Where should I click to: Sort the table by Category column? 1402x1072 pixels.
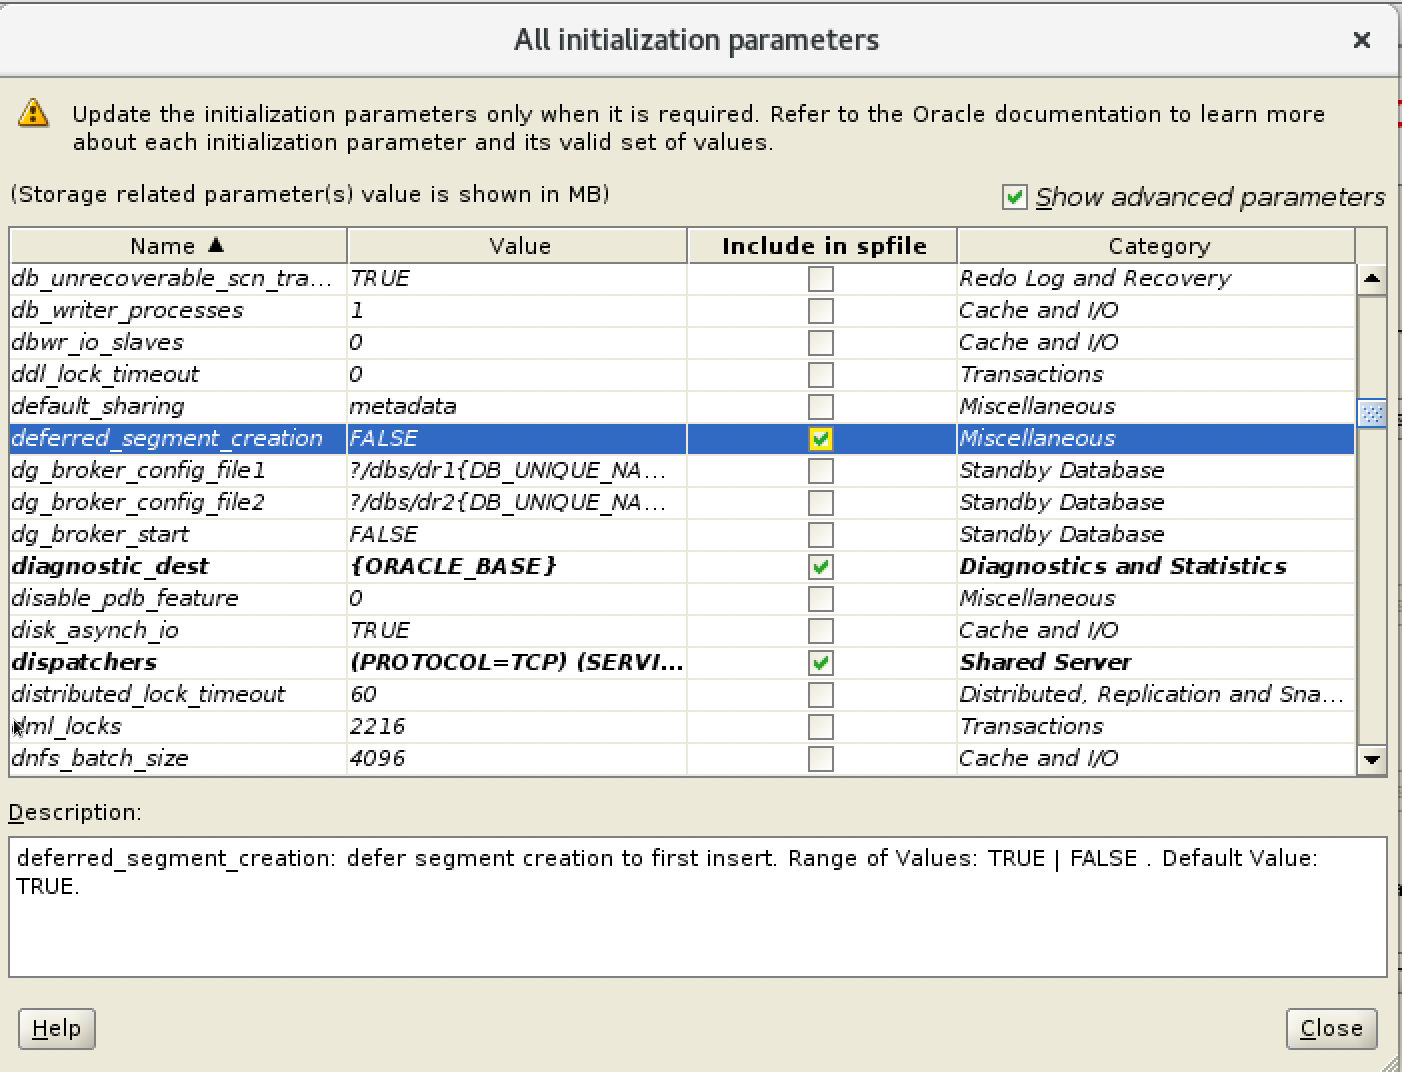pos(1157,245)
